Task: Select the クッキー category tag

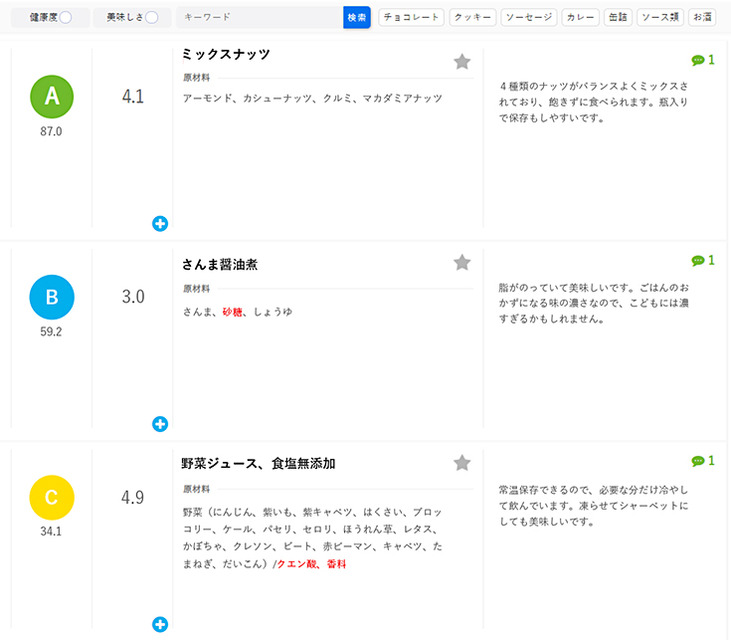Action: [x=472, y=17]
